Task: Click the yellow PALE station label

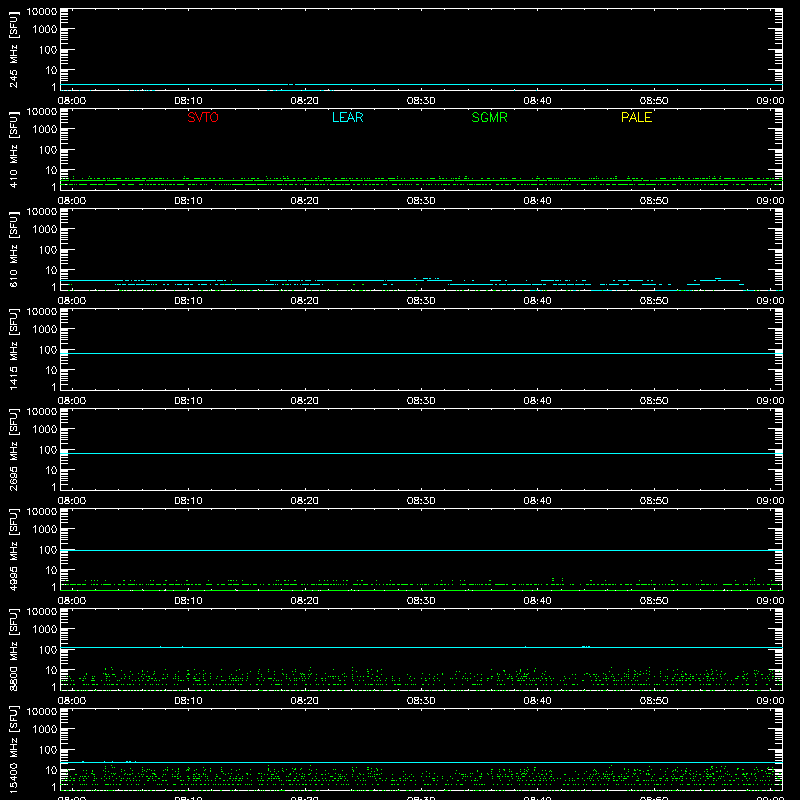Action: click(636, 117)
